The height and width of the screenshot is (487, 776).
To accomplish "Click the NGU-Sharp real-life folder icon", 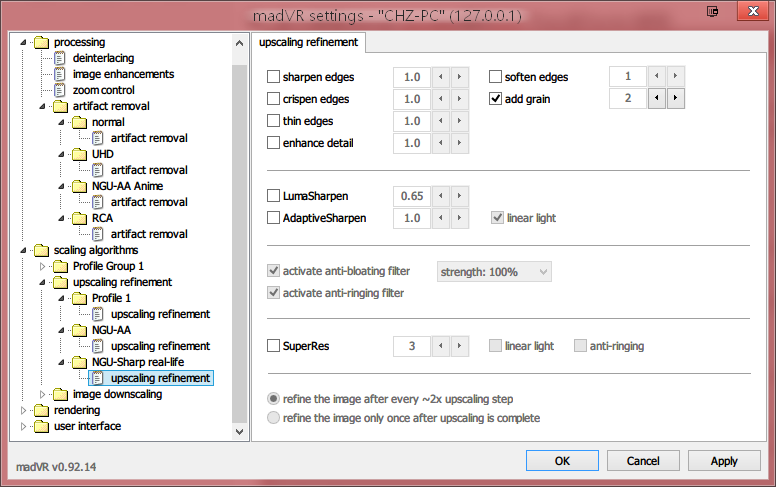I will [x=79, y=363].
